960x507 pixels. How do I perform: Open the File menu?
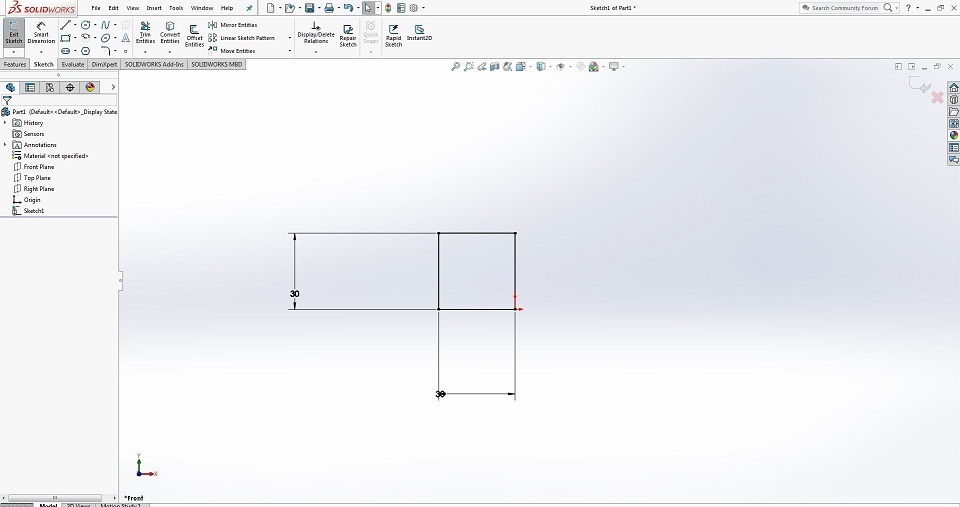(96, 8)
